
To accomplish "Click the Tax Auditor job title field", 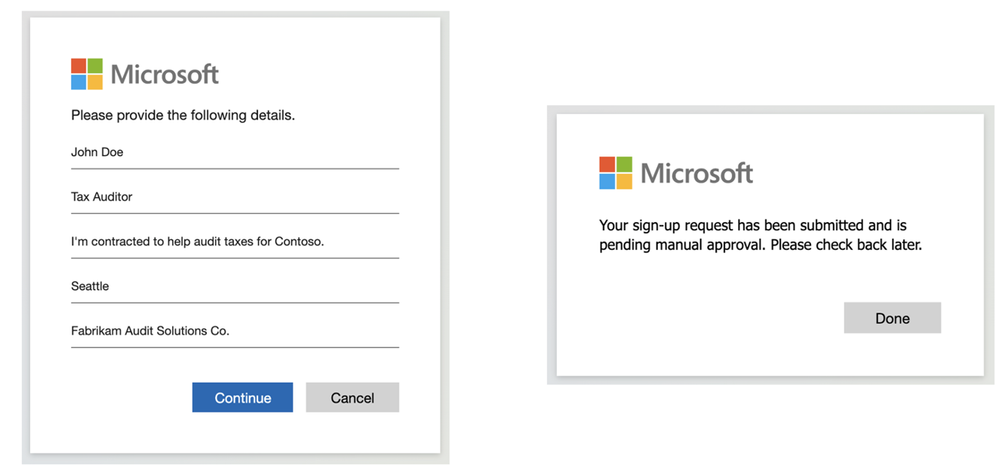I will (x=234, y=197).
